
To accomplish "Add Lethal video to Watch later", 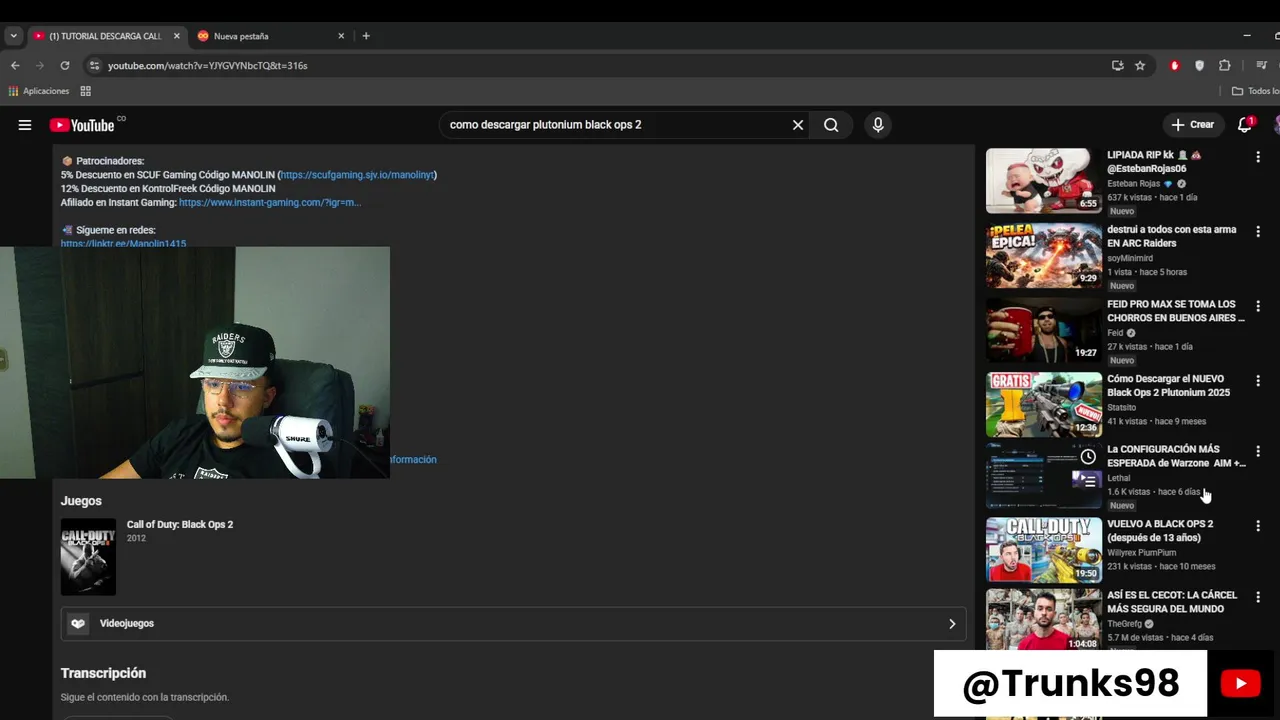I will click(1088, 456).
